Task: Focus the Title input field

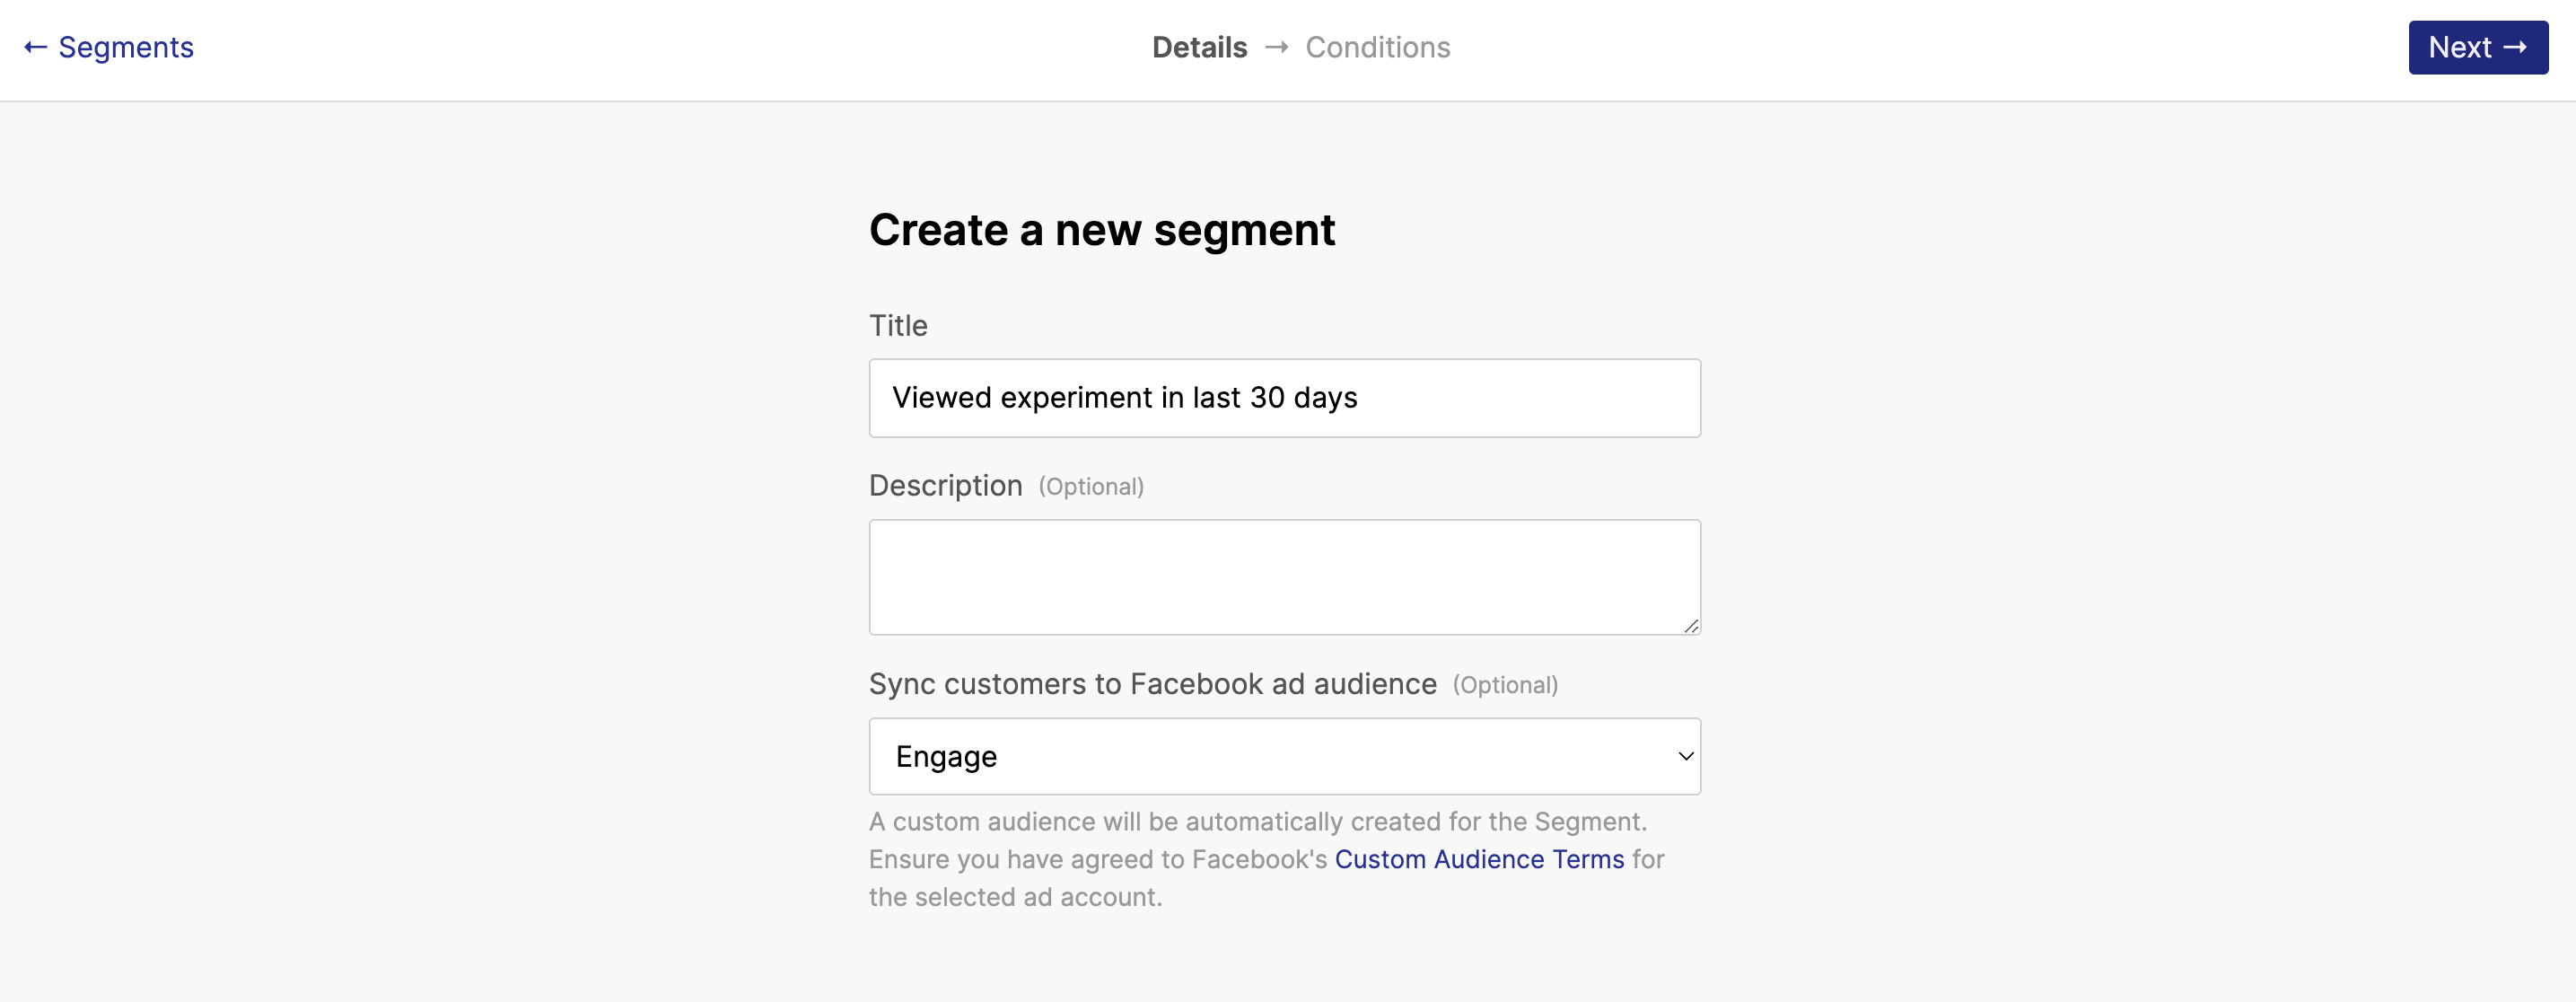Action: tap(1284, 398)
